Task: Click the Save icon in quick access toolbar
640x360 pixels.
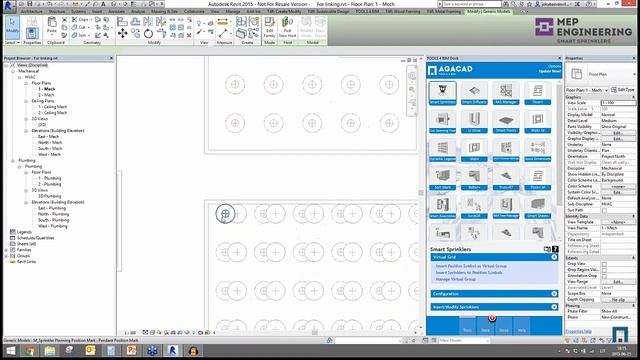Action: [x=29, y=4]
